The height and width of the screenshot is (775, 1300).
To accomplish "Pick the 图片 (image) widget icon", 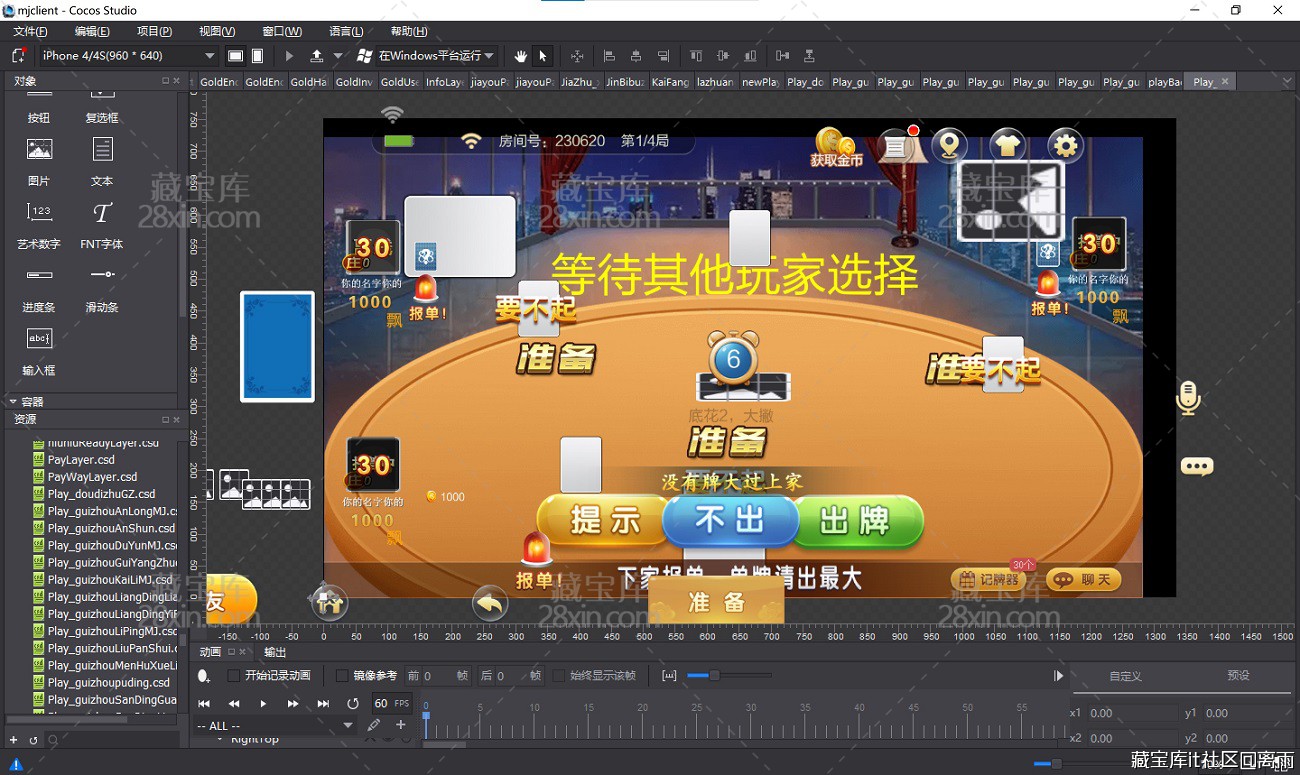I will [x=39, y=150].
